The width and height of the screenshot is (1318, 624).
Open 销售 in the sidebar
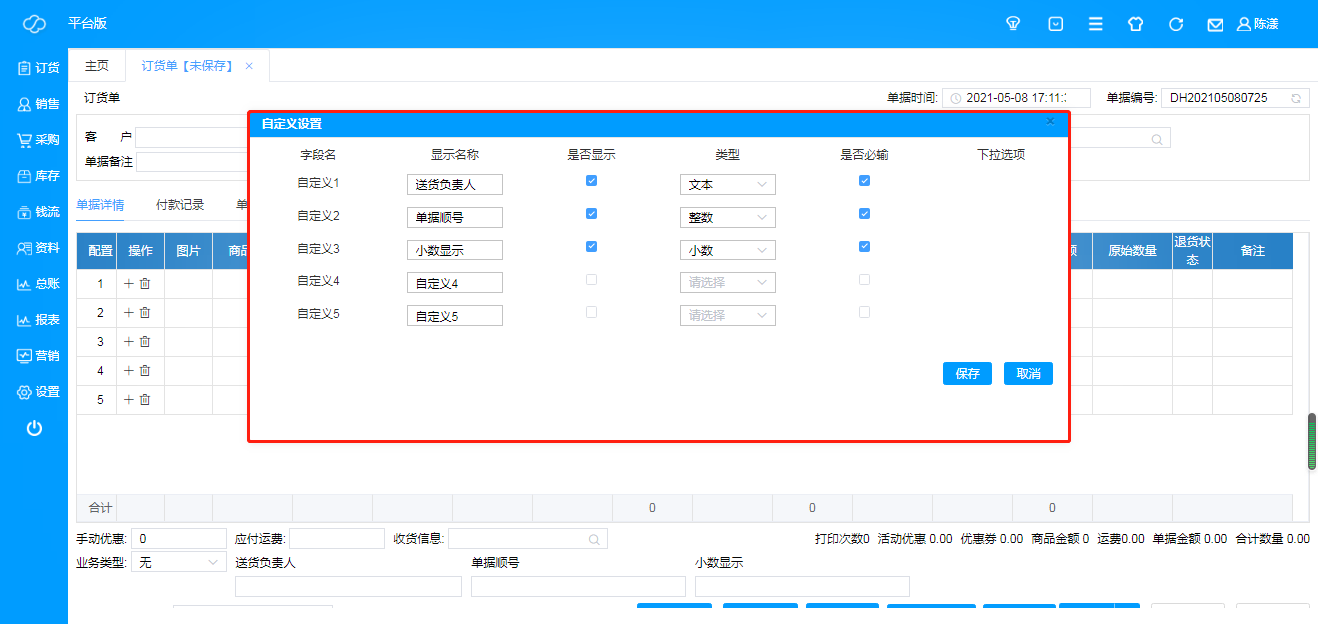pyautogui.click(x=38, y=104)
